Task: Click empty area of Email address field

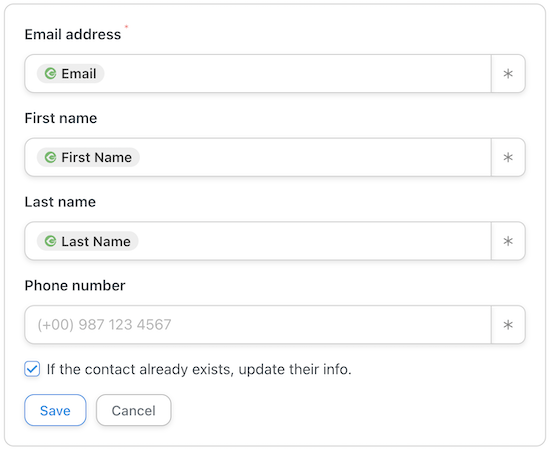Action: pyautogui.click(x=297, y=74)
